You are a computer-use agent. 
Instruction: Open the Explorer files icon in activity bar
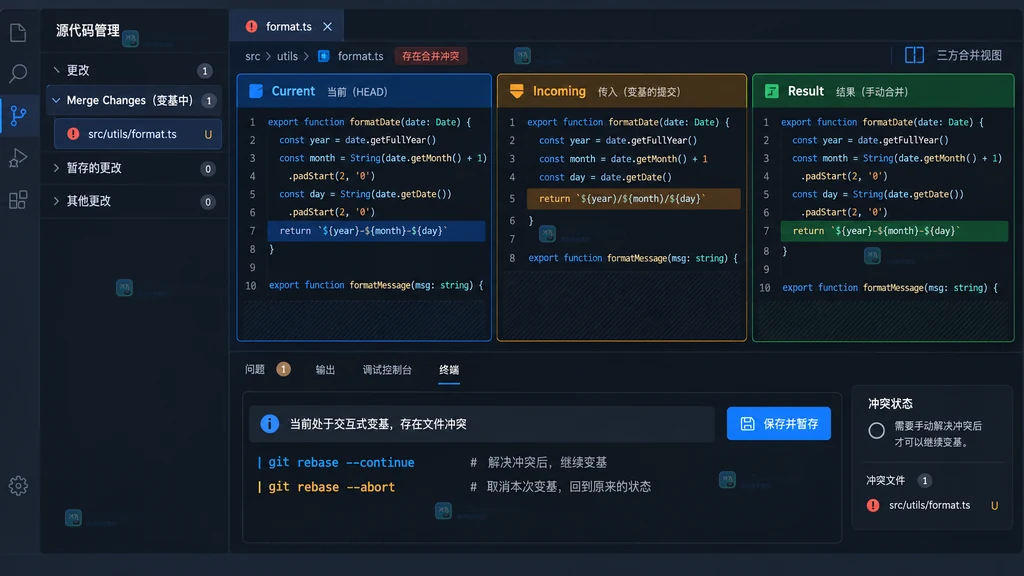pos(18,33)
